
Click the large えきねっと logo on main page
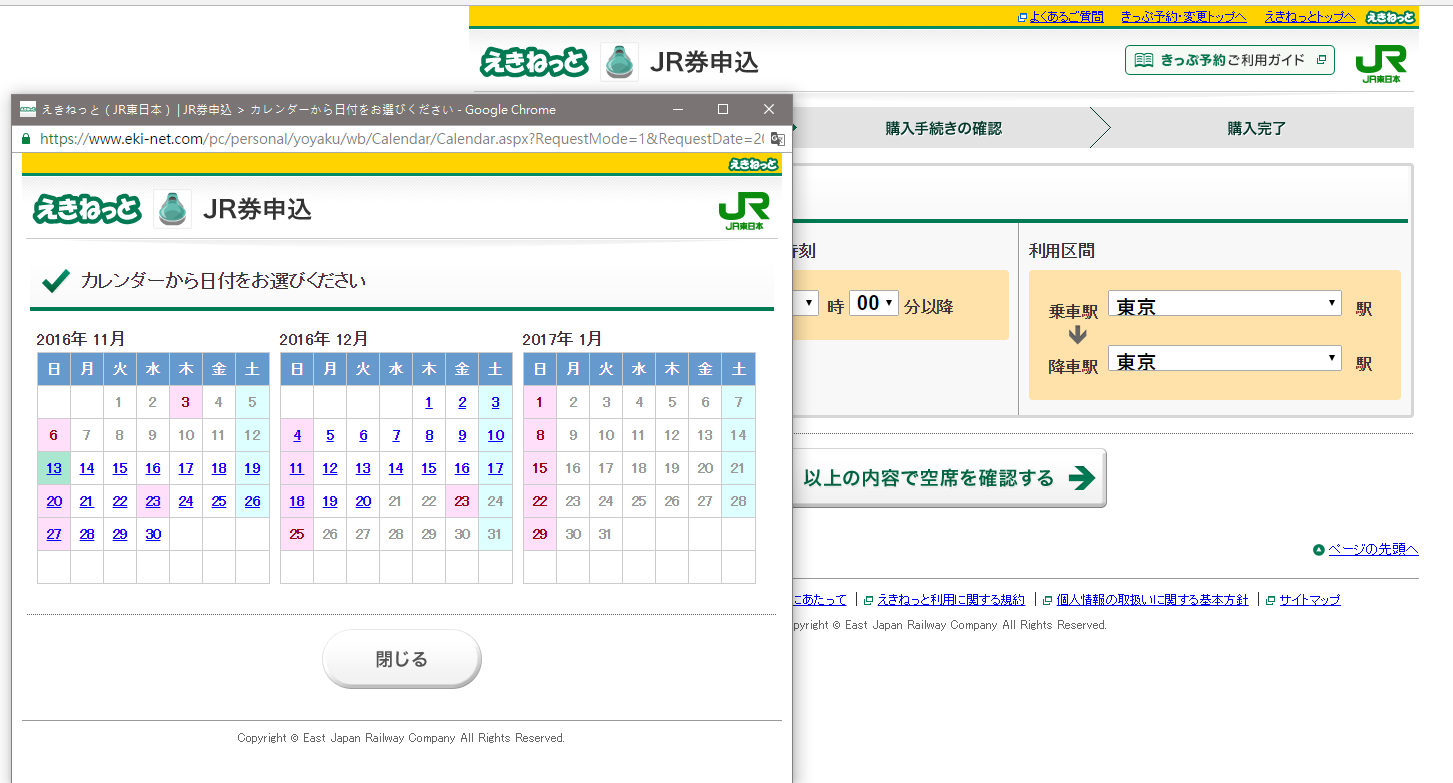[535, 62]
